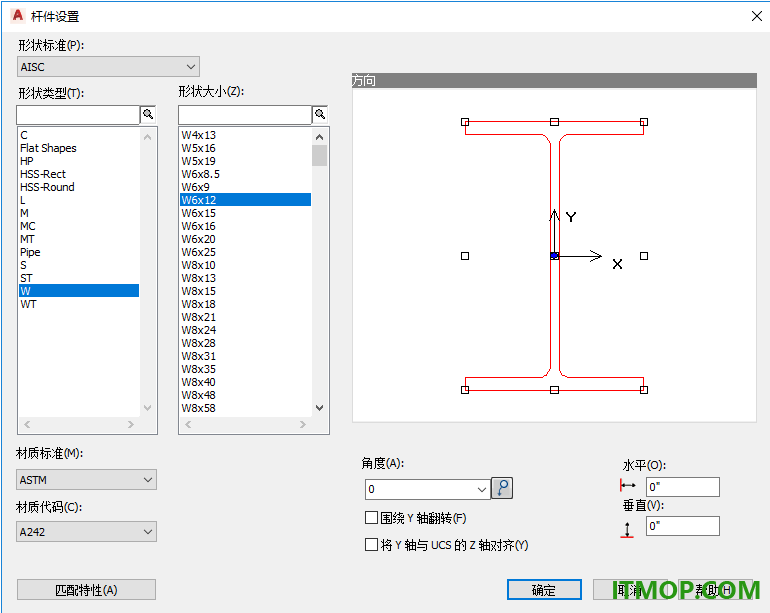770x613 pixels.
Task: Select the top-center justification grip in preview
Action: (554, 122)
